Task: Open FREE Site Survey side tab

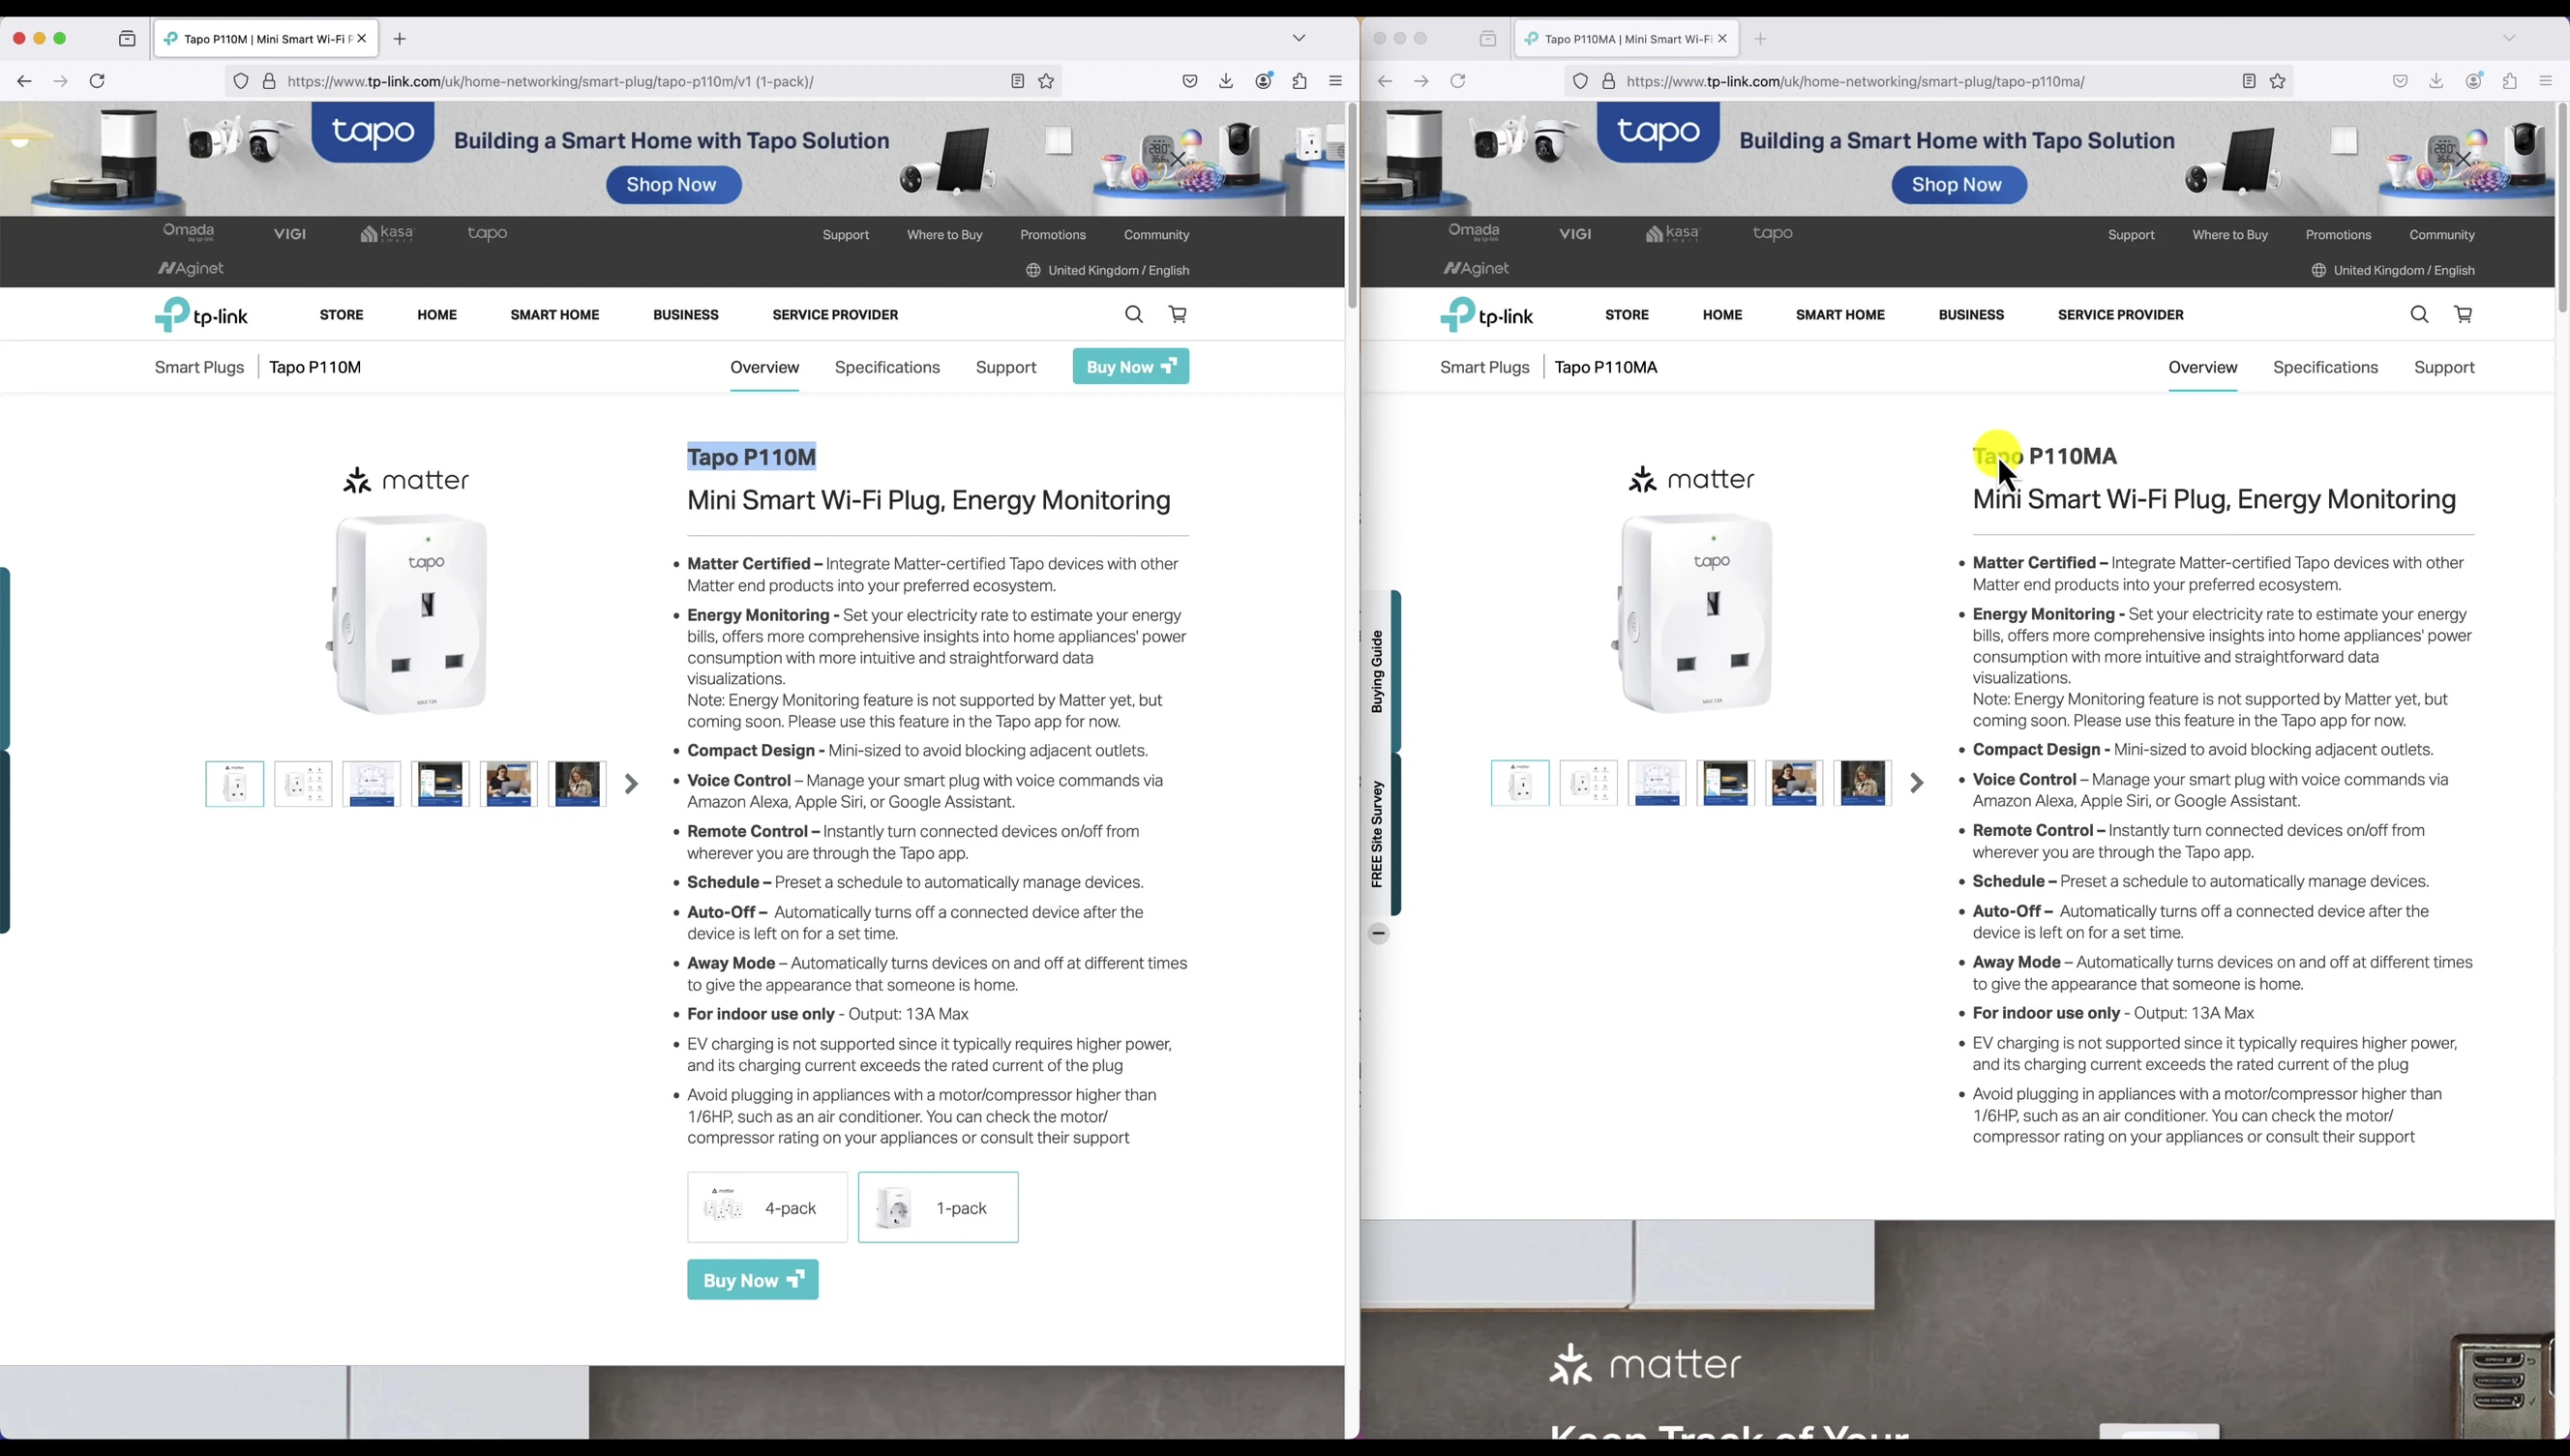Action: click(x=1380, y=834)
